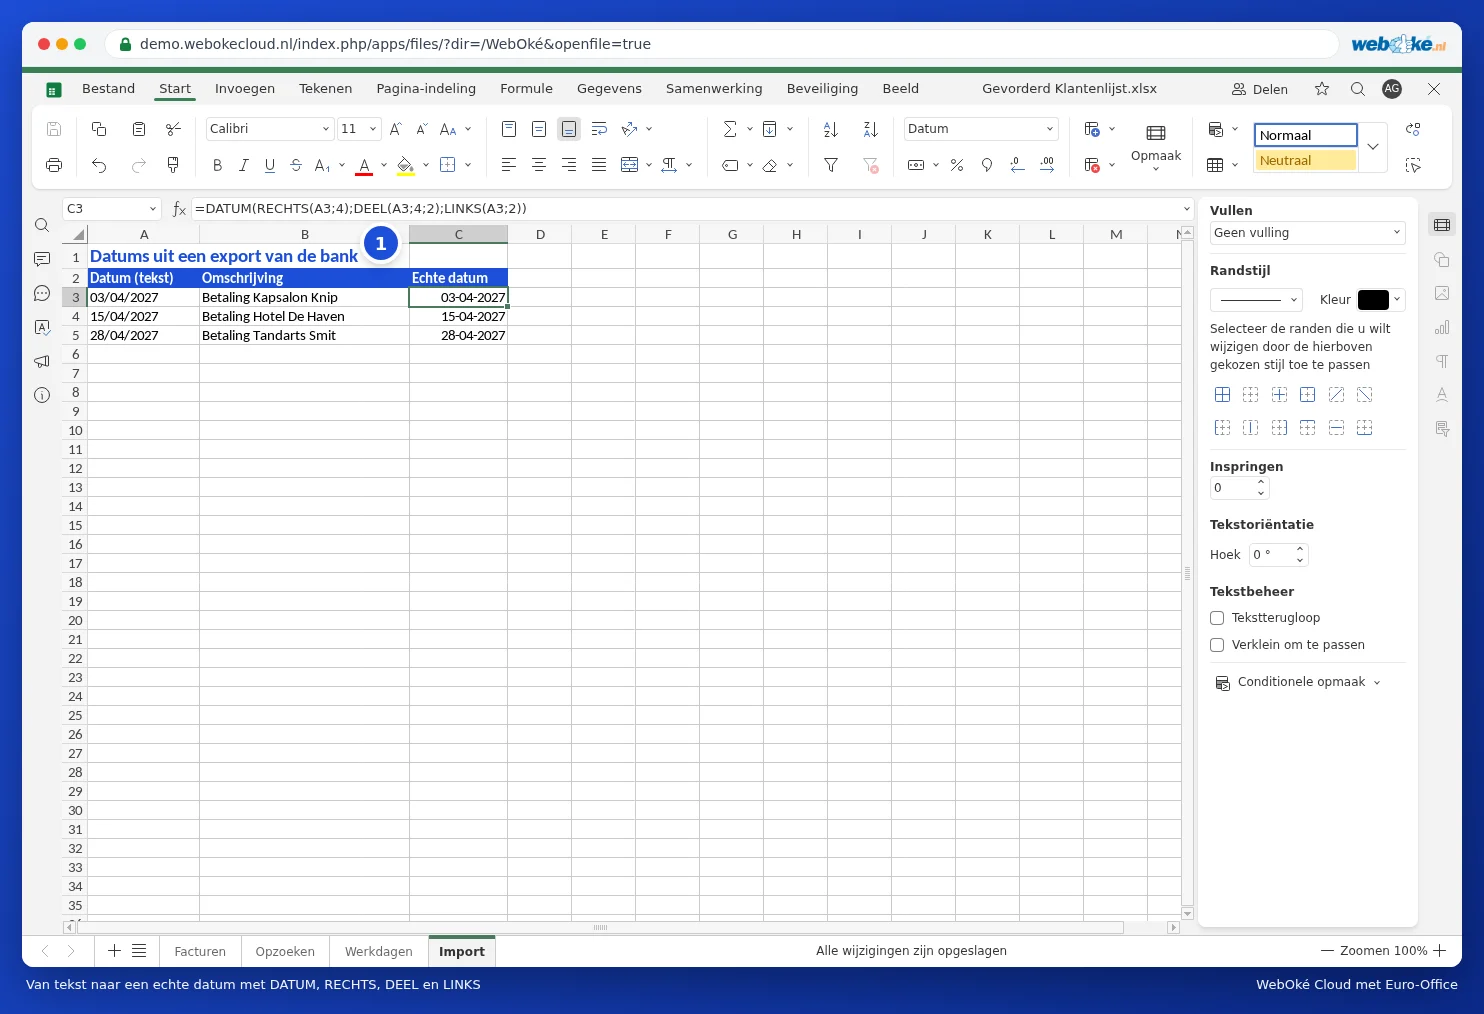Click the Filter funnel icon

(831, 165)
